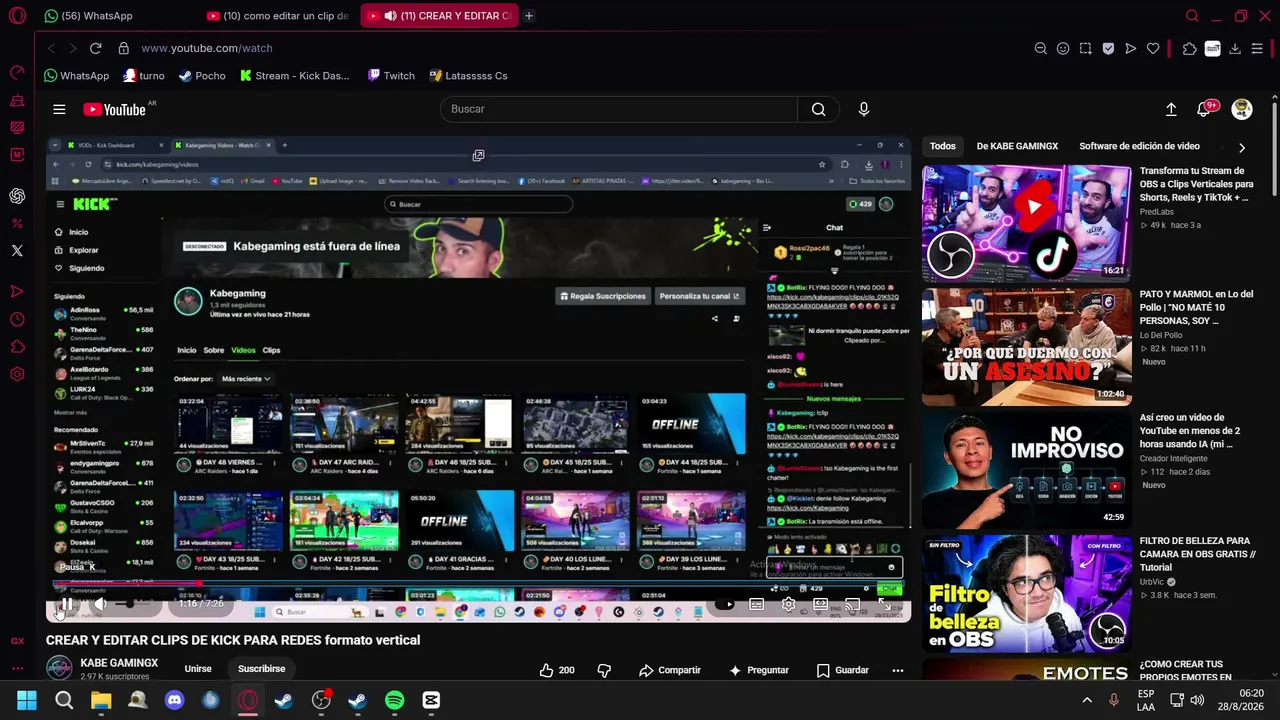Open the KABE GAMINGX channel avatar
This screenshot has width=1280, height=720.
tap(60, 668)
